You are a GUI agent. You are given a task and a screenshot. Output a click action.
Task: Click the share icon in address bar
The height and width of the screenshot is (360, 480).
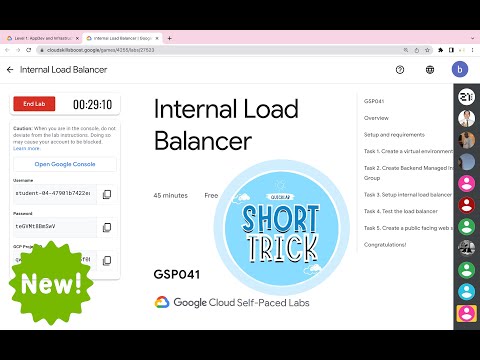417,50
